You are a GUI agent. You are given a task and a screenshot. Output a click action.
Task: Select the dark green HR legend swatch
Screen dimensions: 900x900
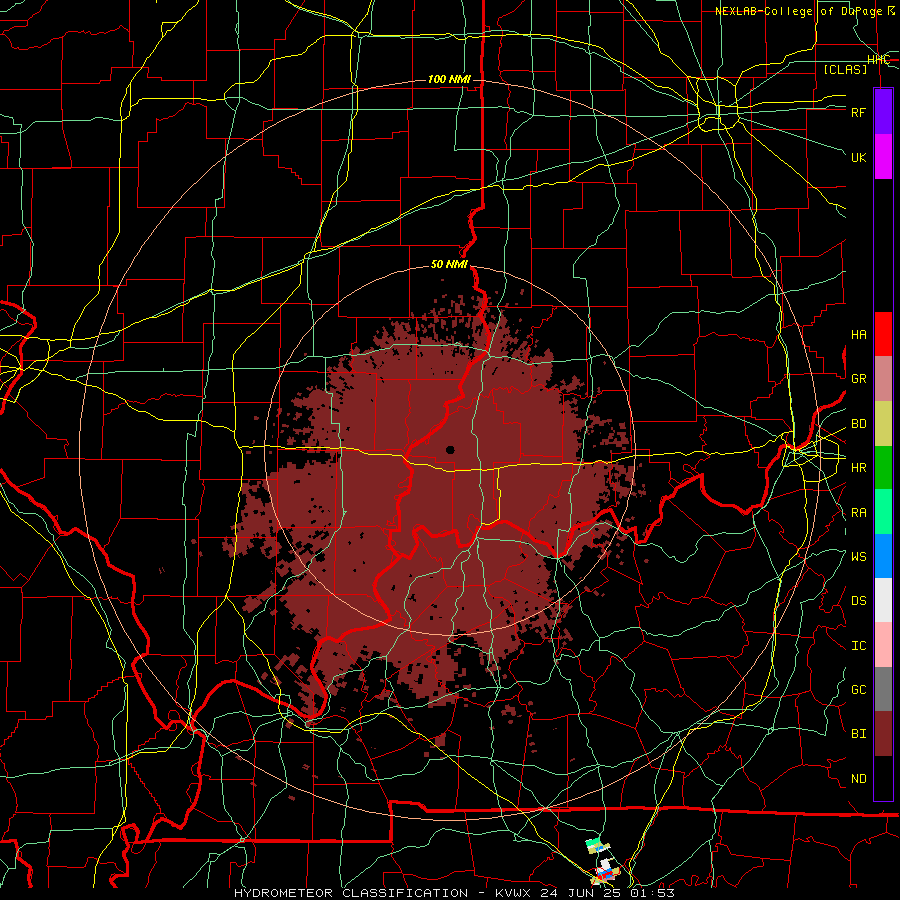(883, 467)
